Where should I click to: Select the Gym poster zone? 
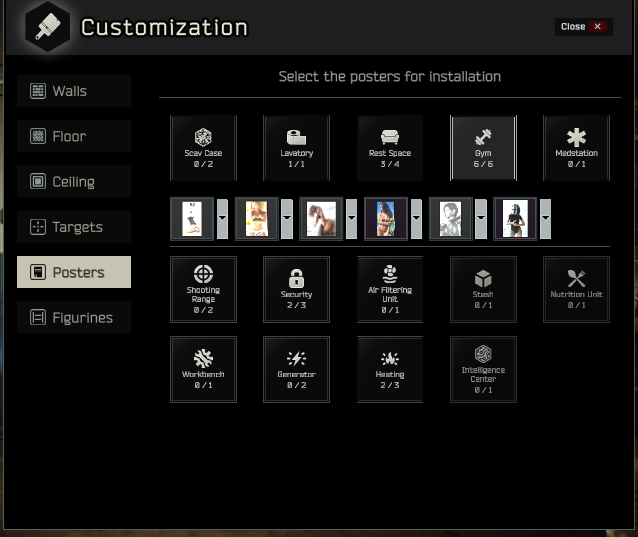pyautogui.click(x=483, y=148)
